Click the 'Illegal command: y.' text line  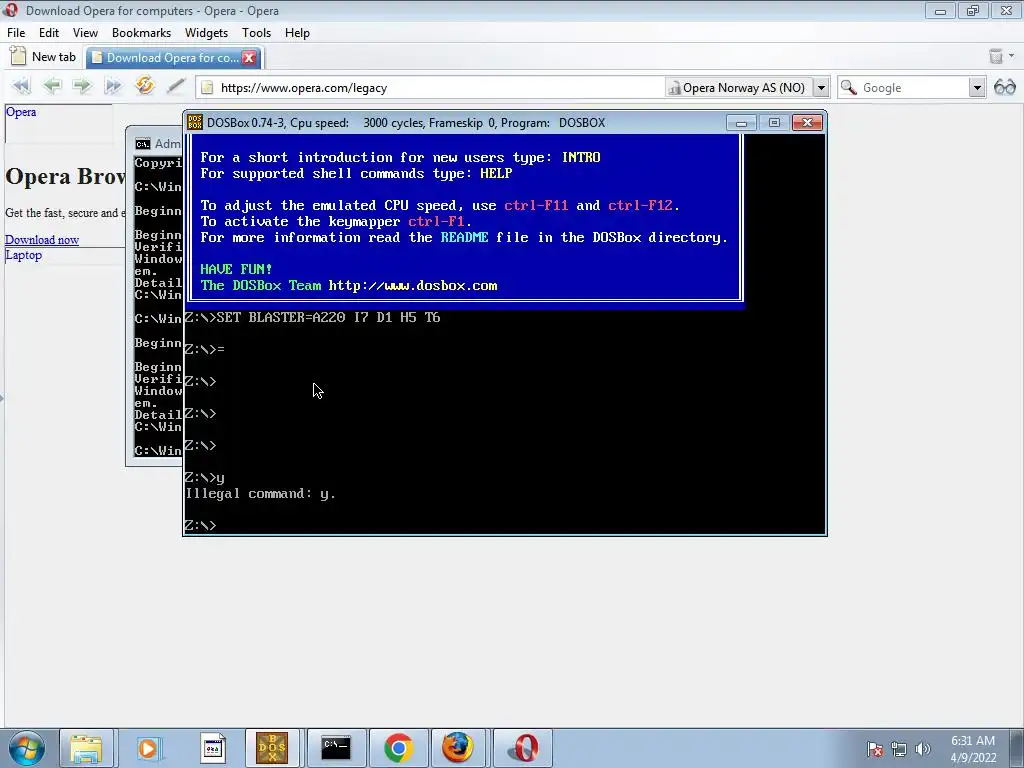260,494
